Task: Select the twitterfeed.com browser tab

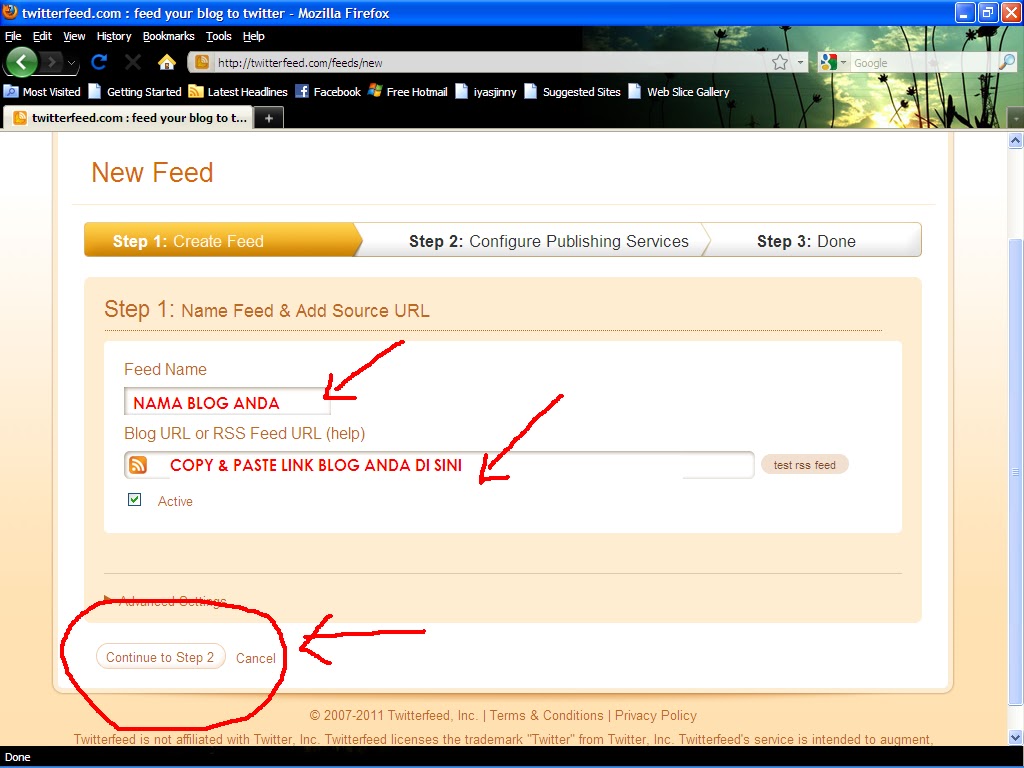Action: coord(129,118)
